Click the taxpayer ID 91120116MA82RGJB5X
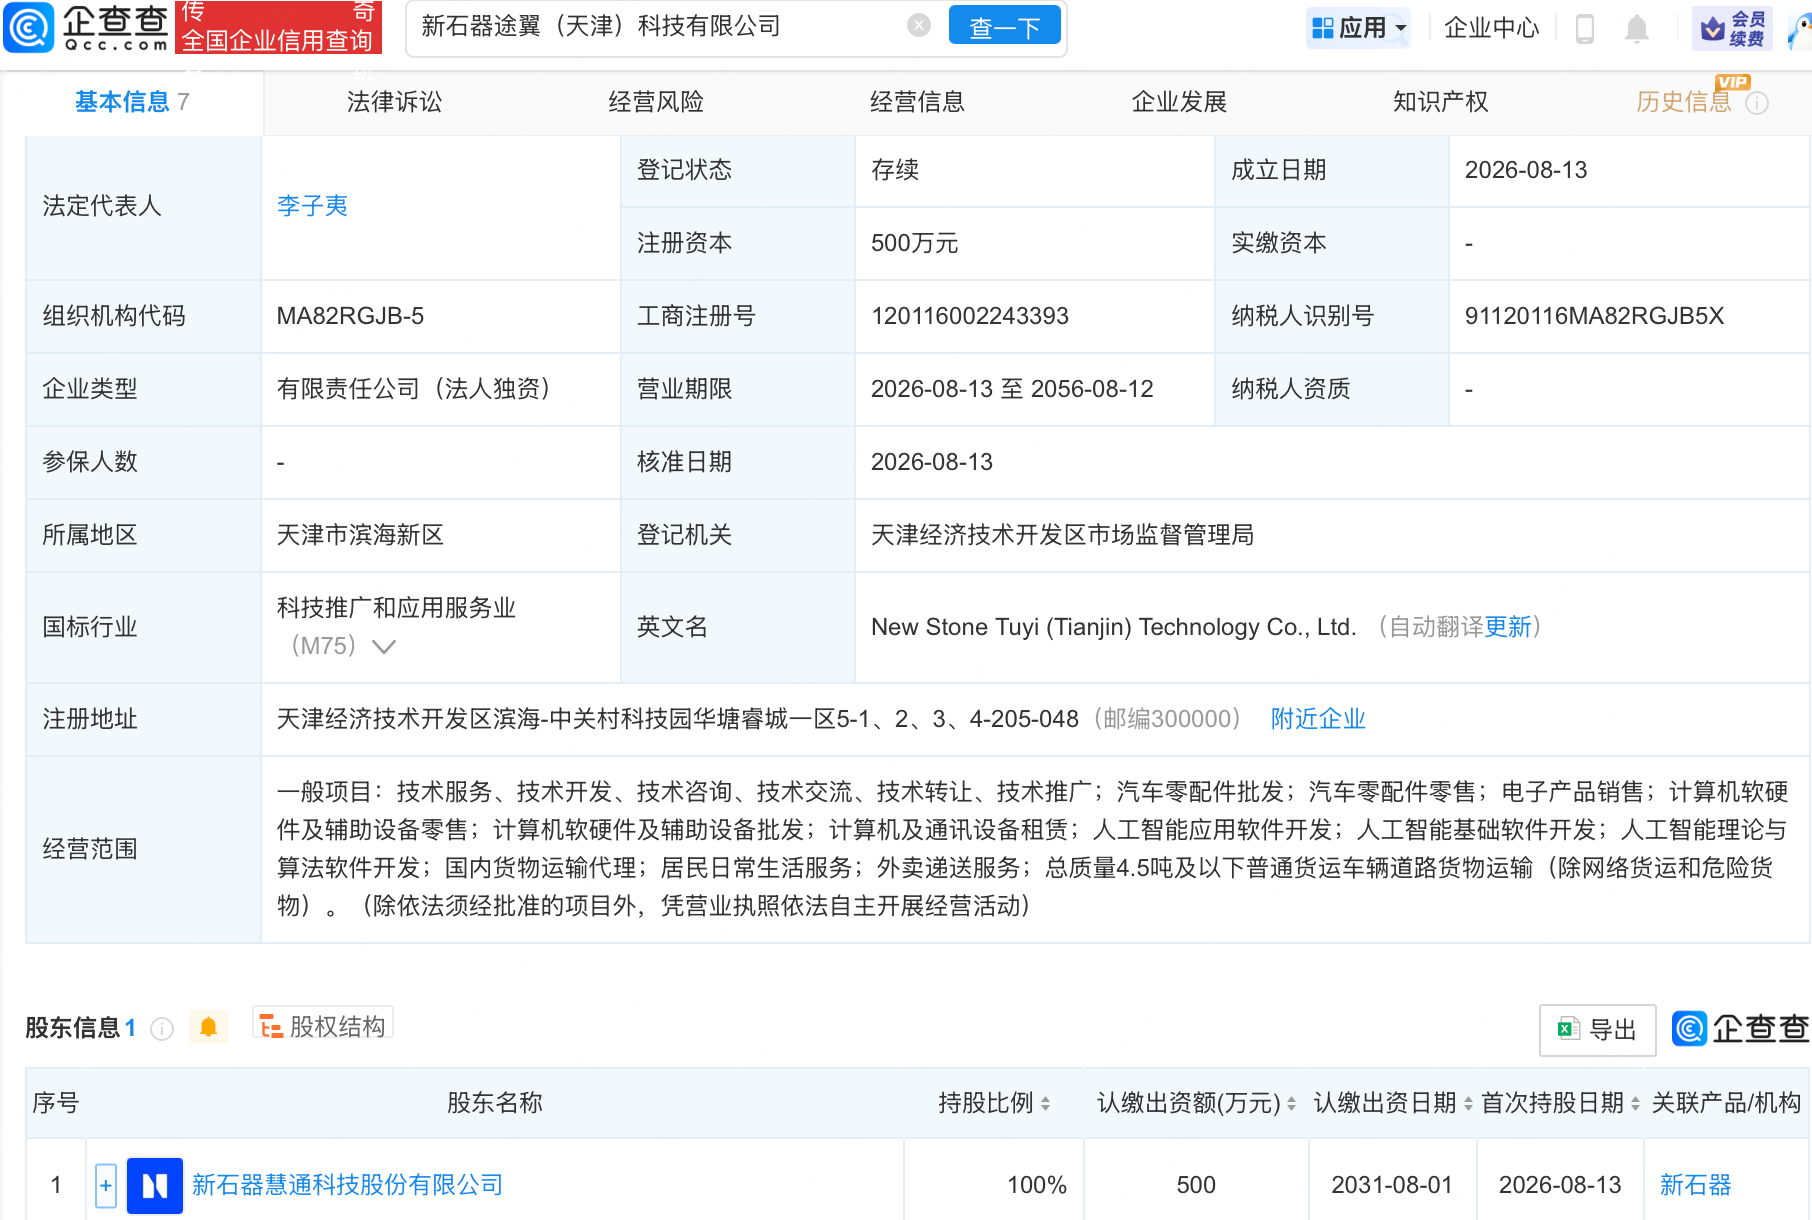1812x1220 pixels. click(x=1594, y=316)
